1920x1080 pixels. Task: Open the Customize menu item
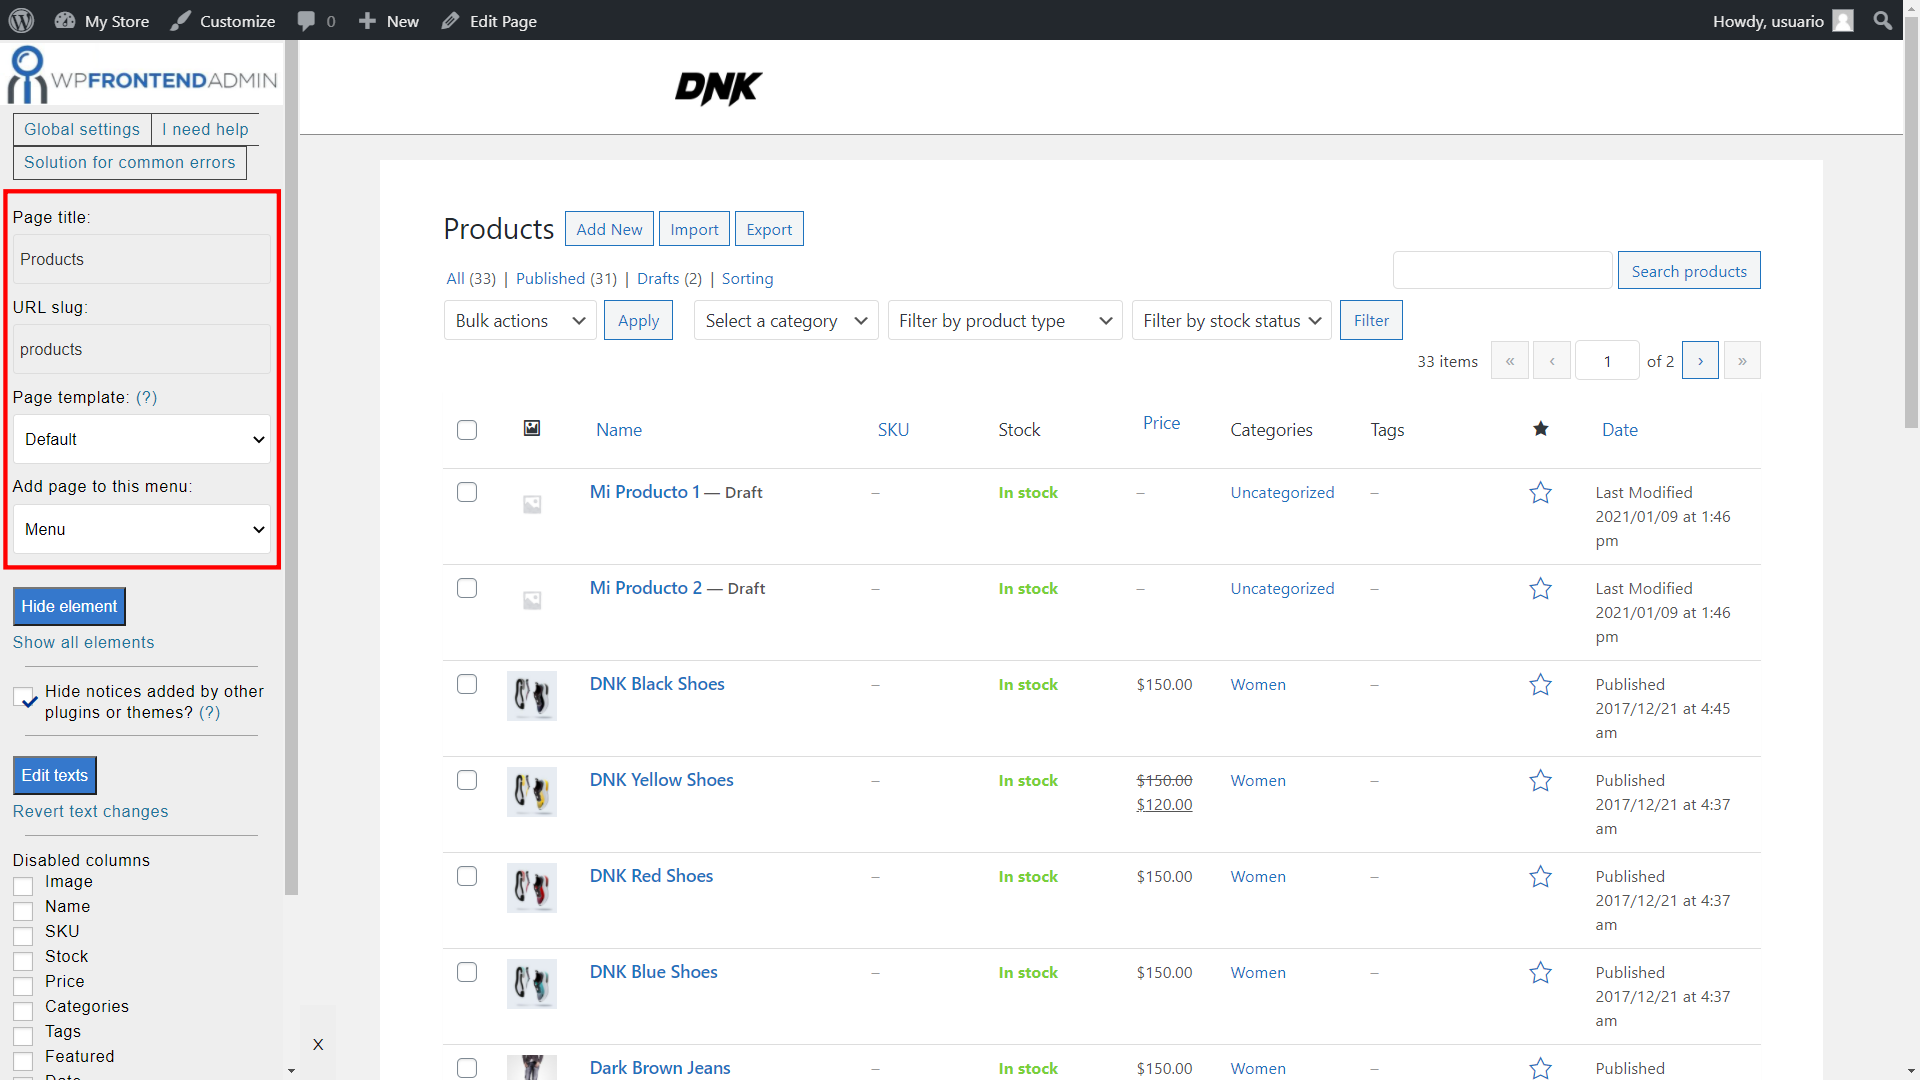coord(223,21)
